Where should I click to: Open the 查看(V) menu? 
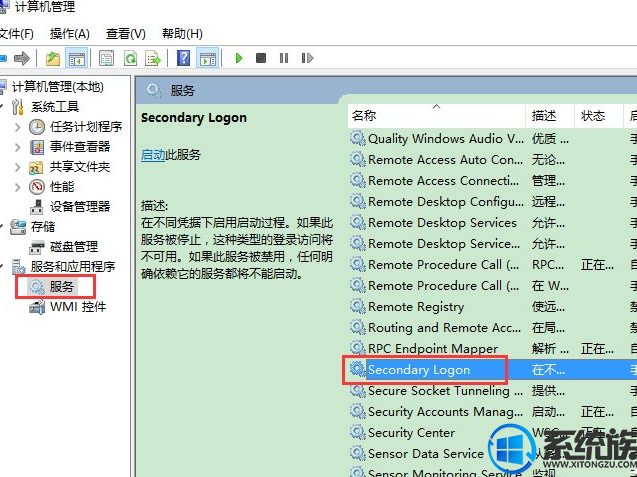coord(126,33)
